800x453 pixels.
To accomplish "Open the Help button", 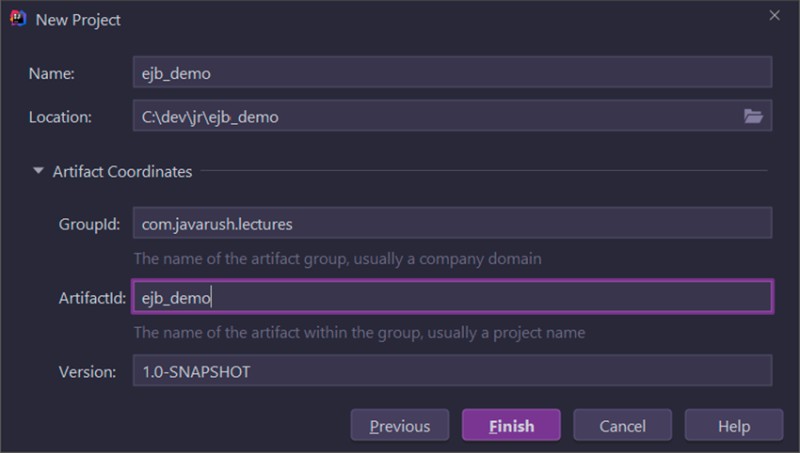I will pyautogui.click(x=733, y=425).
